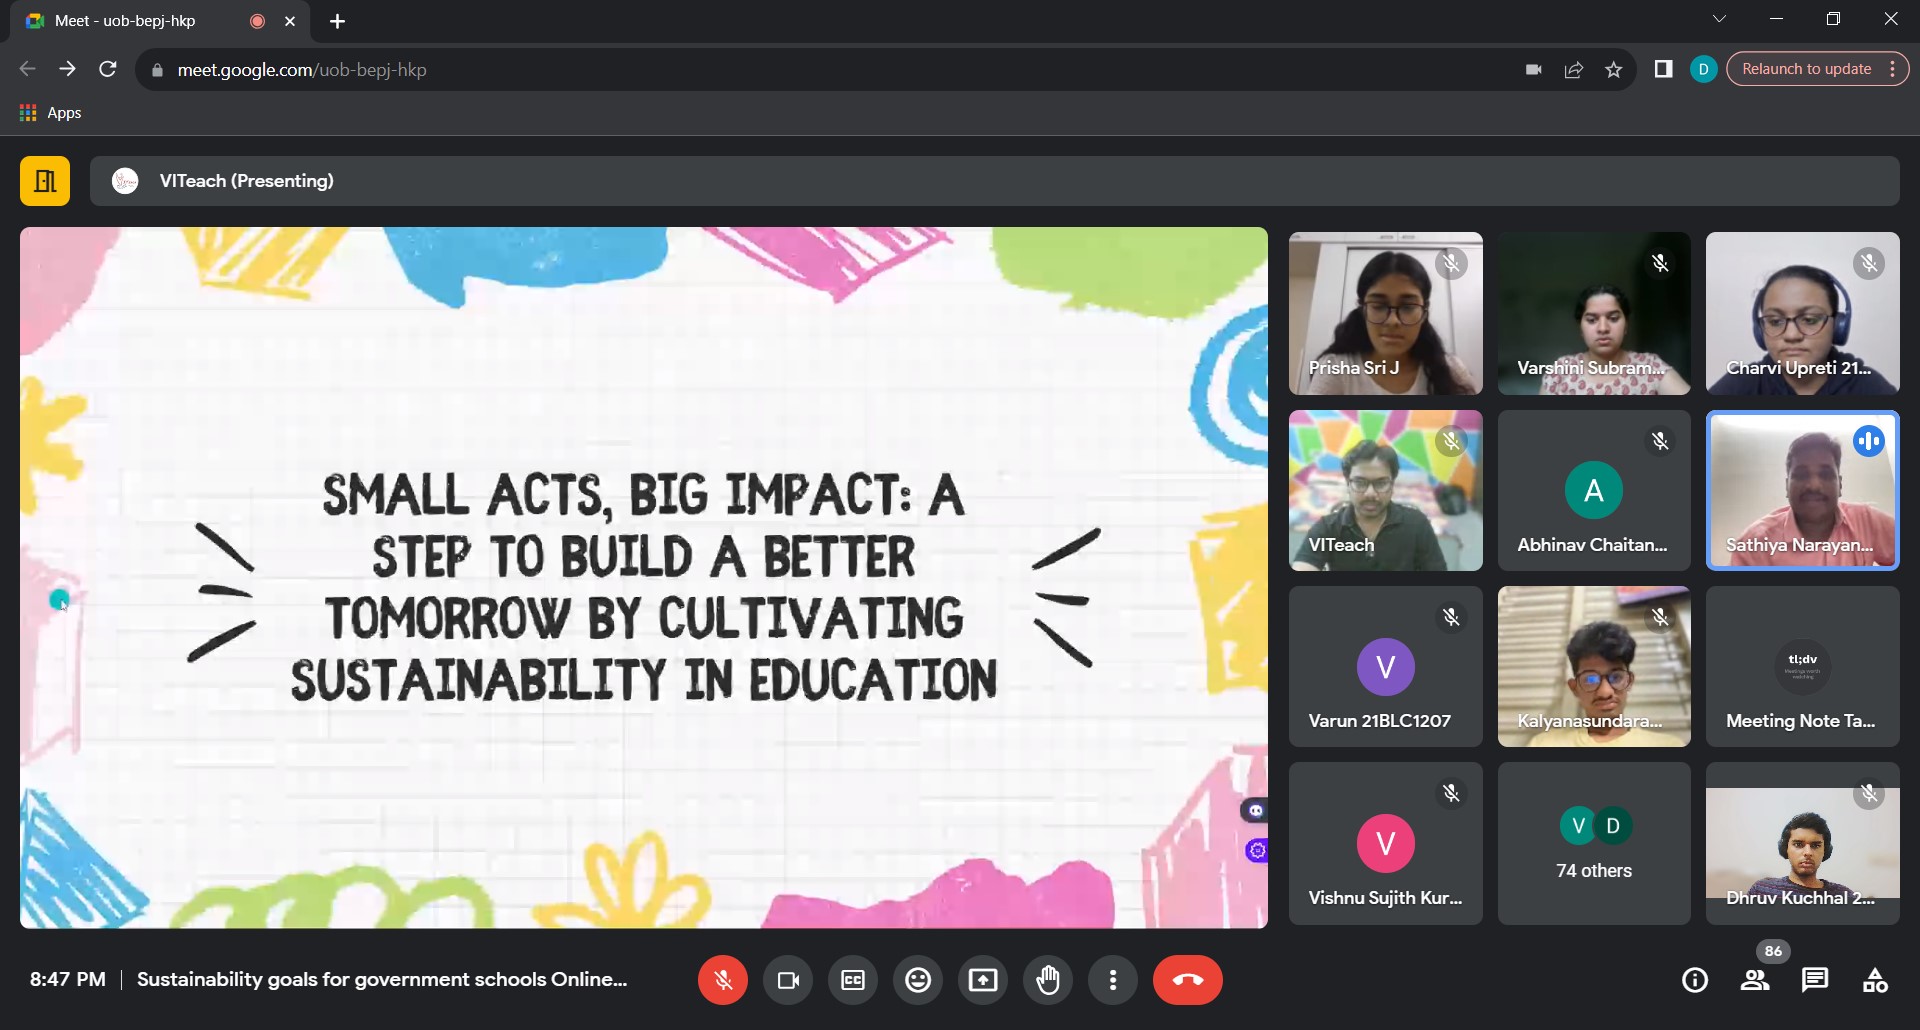Turn on closed captions
The height and width of the screenshot is (1030, 1920).
tap(853, 980)
